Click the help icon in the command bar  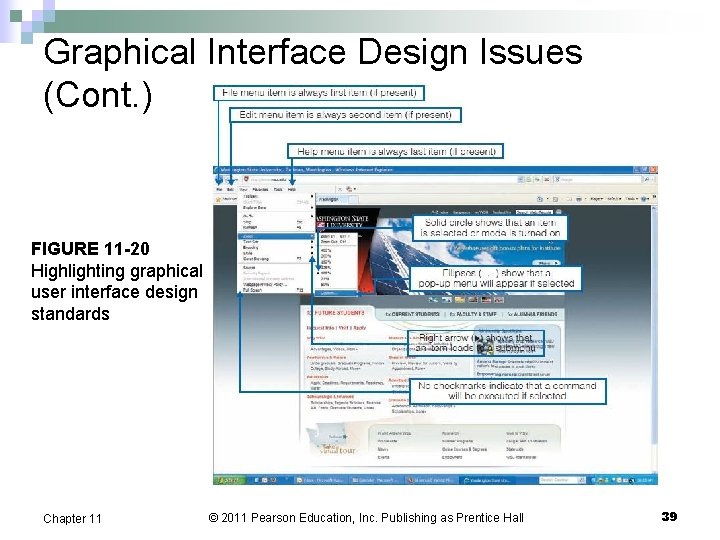tap(643, 199)
